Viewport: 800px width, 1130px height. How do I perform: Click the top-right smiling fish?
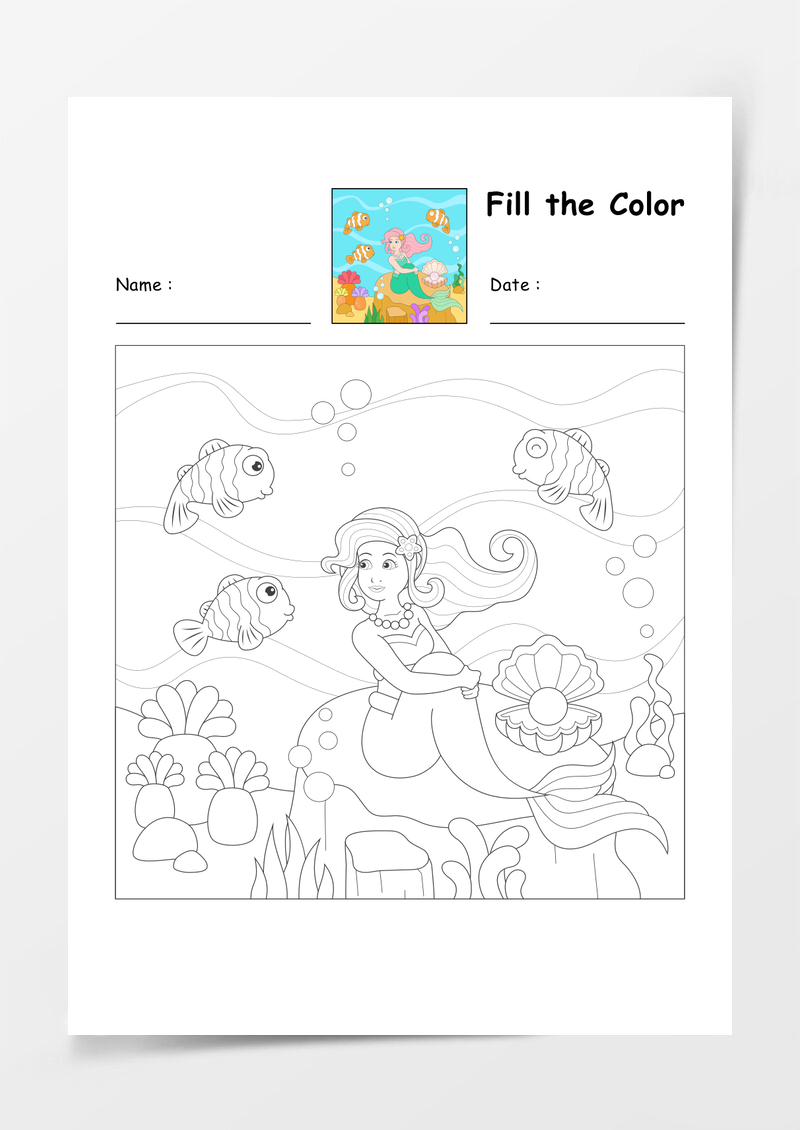coord(564,475)
